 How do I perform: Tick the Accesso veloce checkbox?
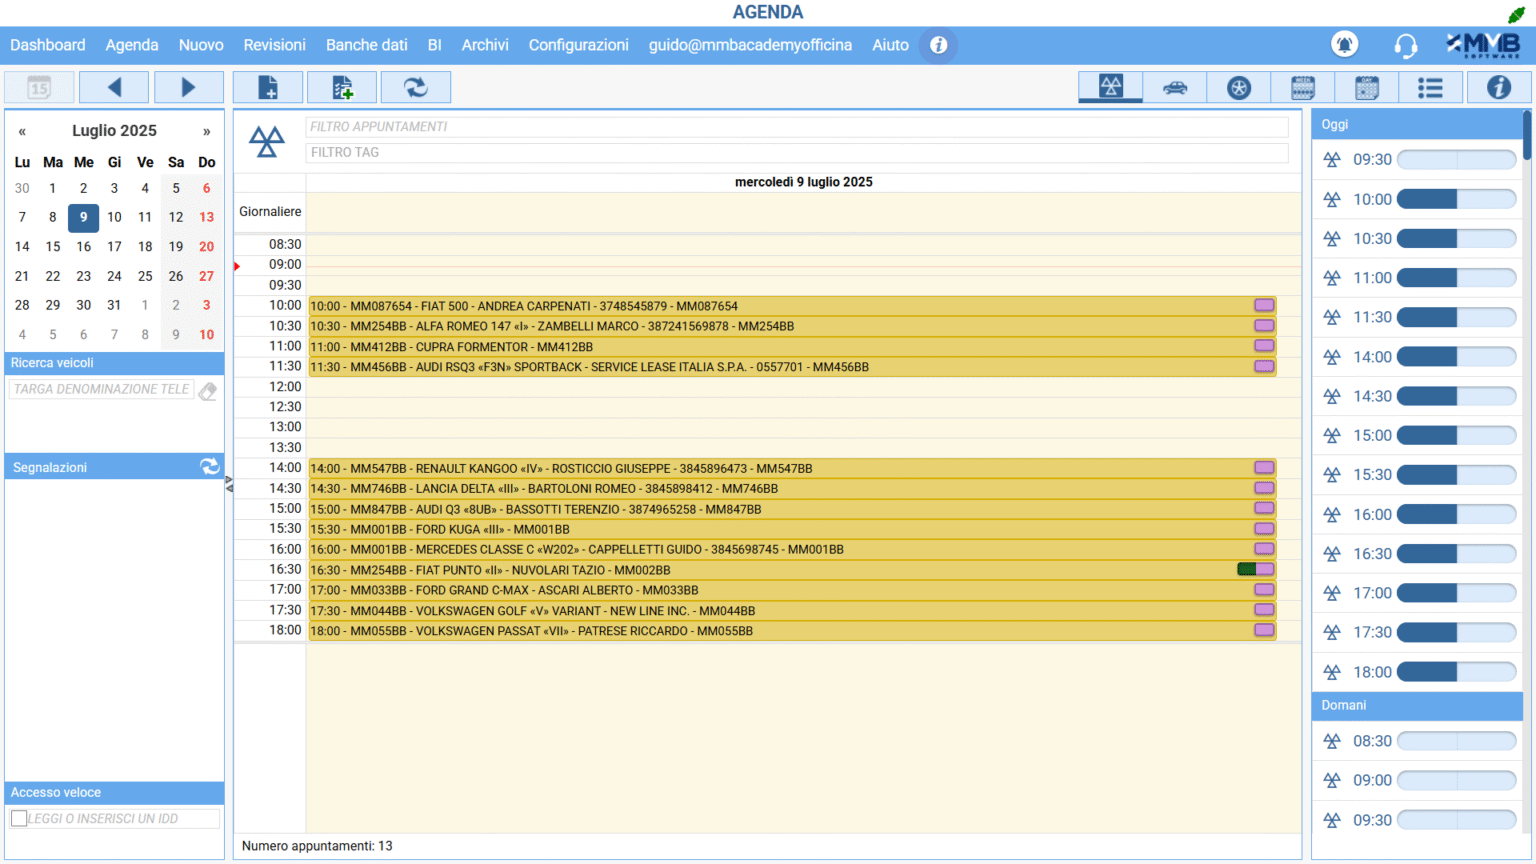tap(19, 819)
